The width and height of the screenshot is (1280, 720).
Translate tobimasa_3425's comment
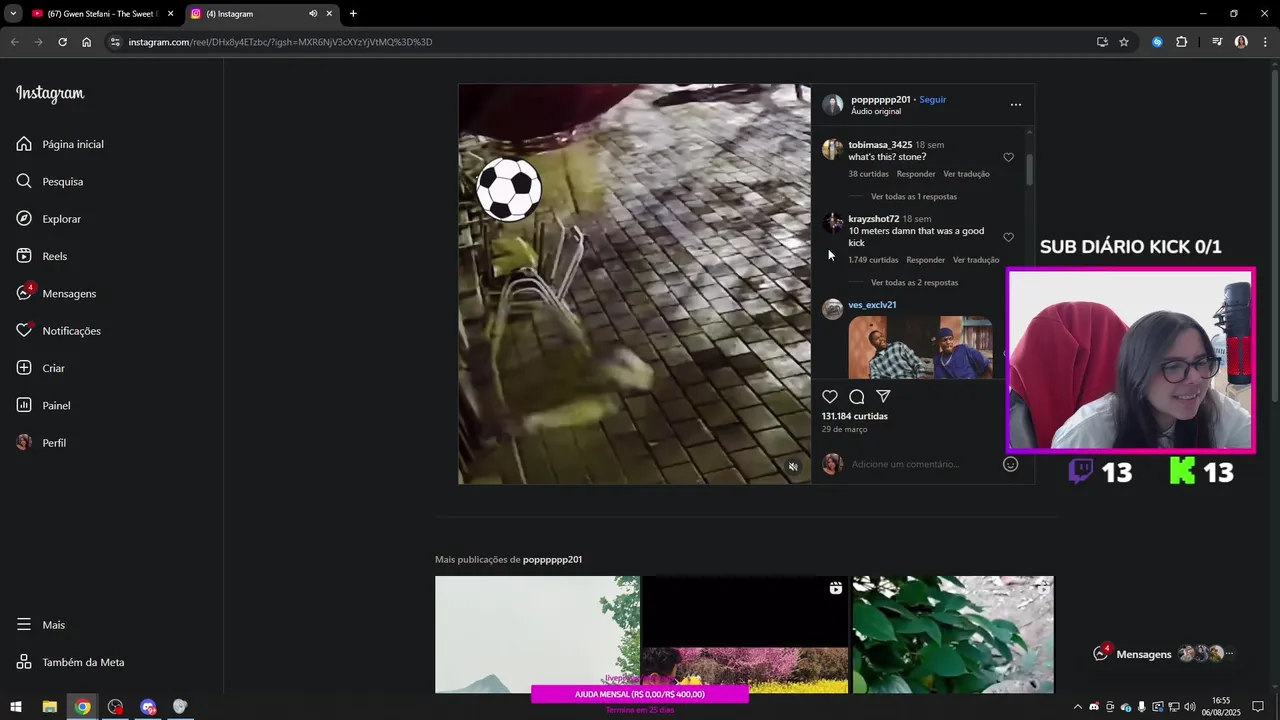click(966, 174)
